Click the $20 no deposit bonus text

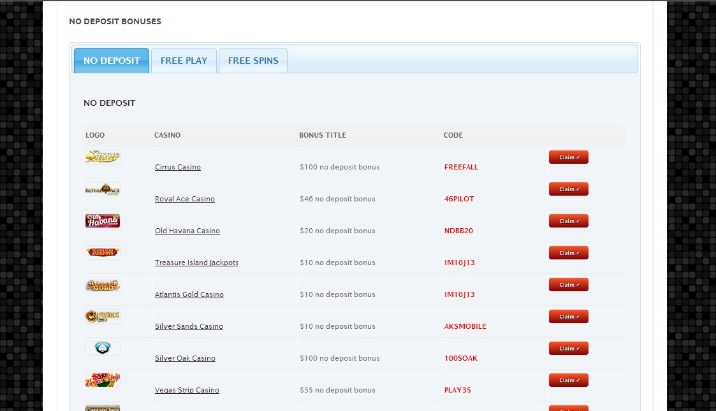click(337, 231)
